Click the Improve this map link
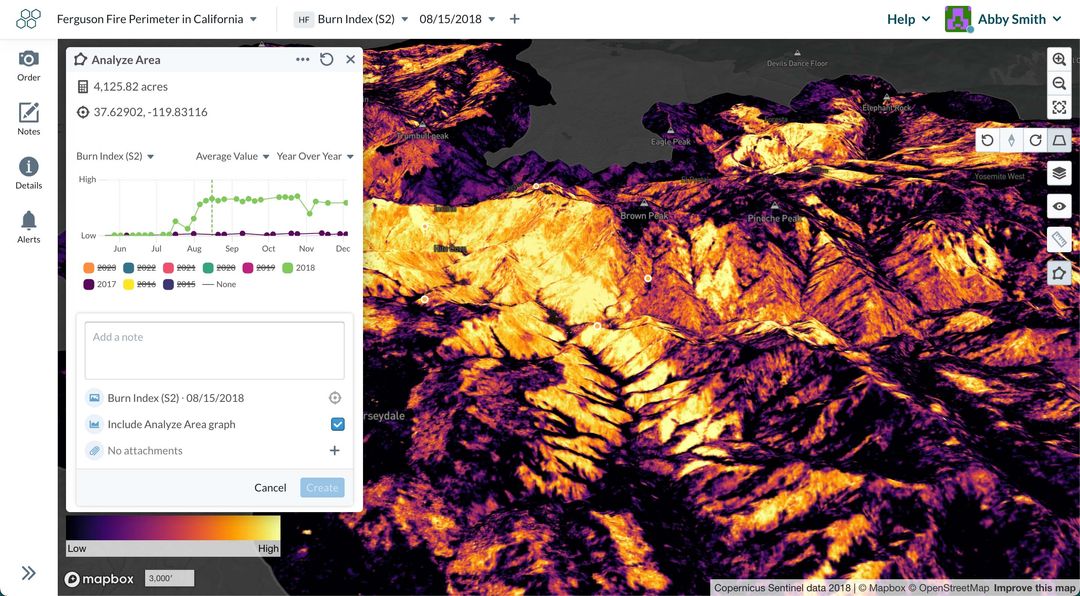This screenshot has width=1080, height=596. coord(1035,587)
